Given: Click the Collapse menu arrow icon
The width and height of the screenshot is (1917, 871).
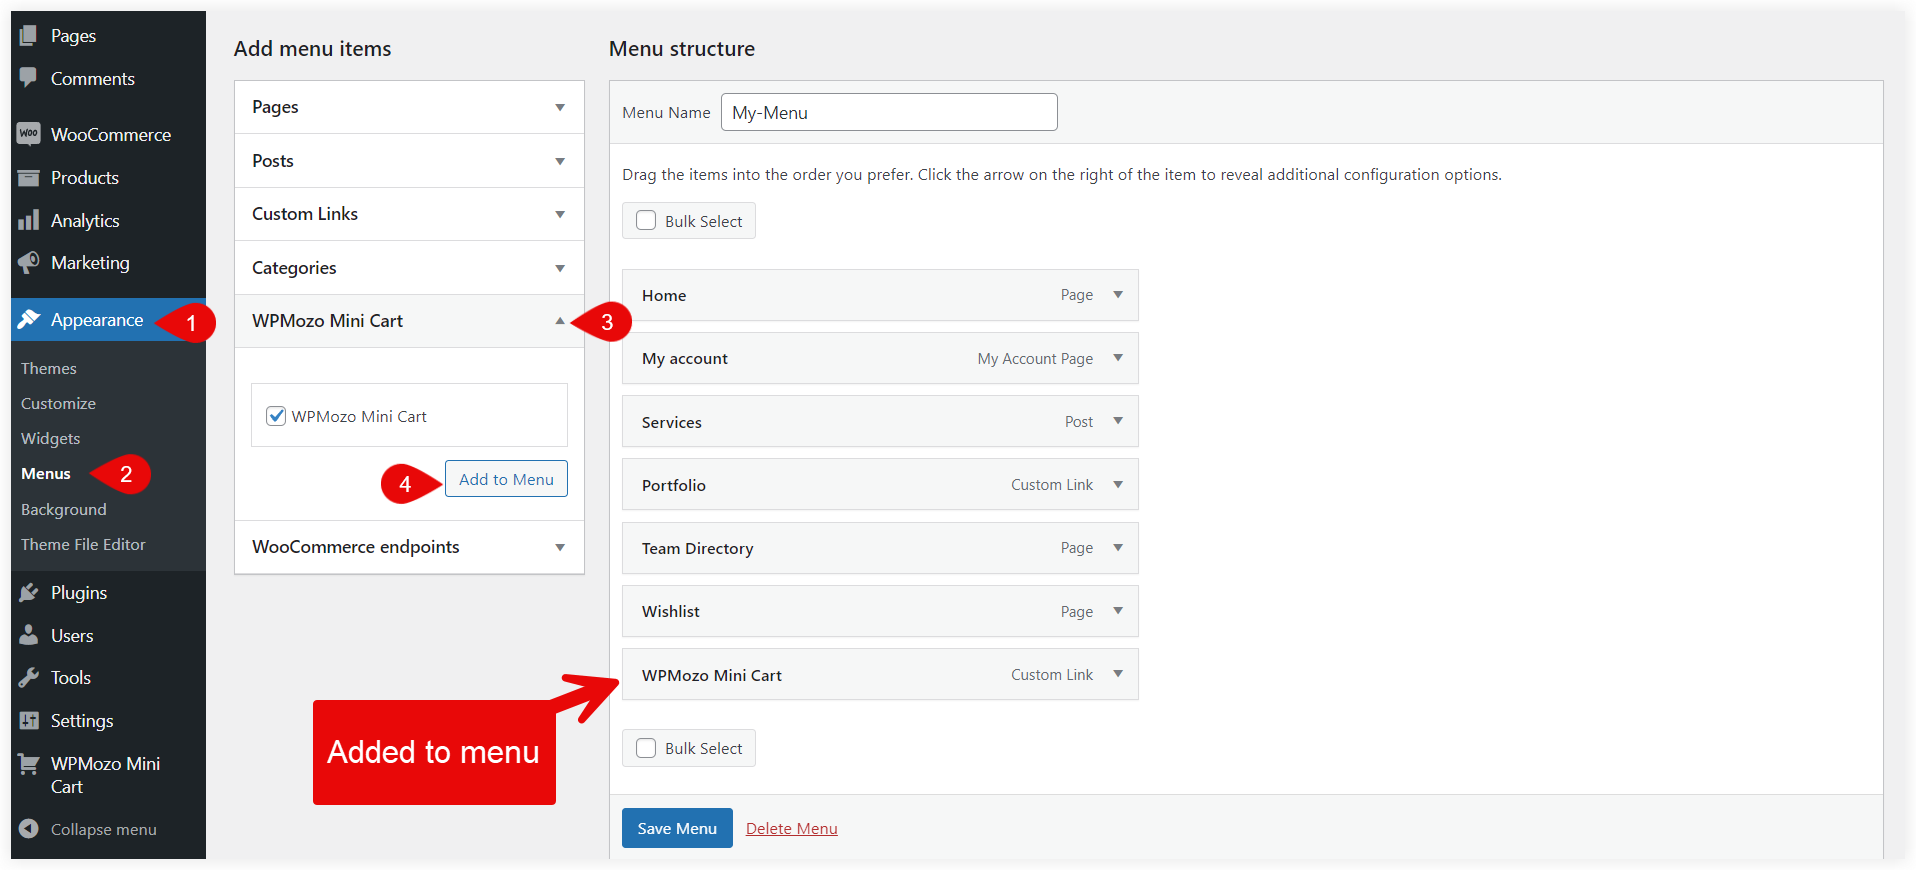Looking at the screenshot, I should 28,829.
